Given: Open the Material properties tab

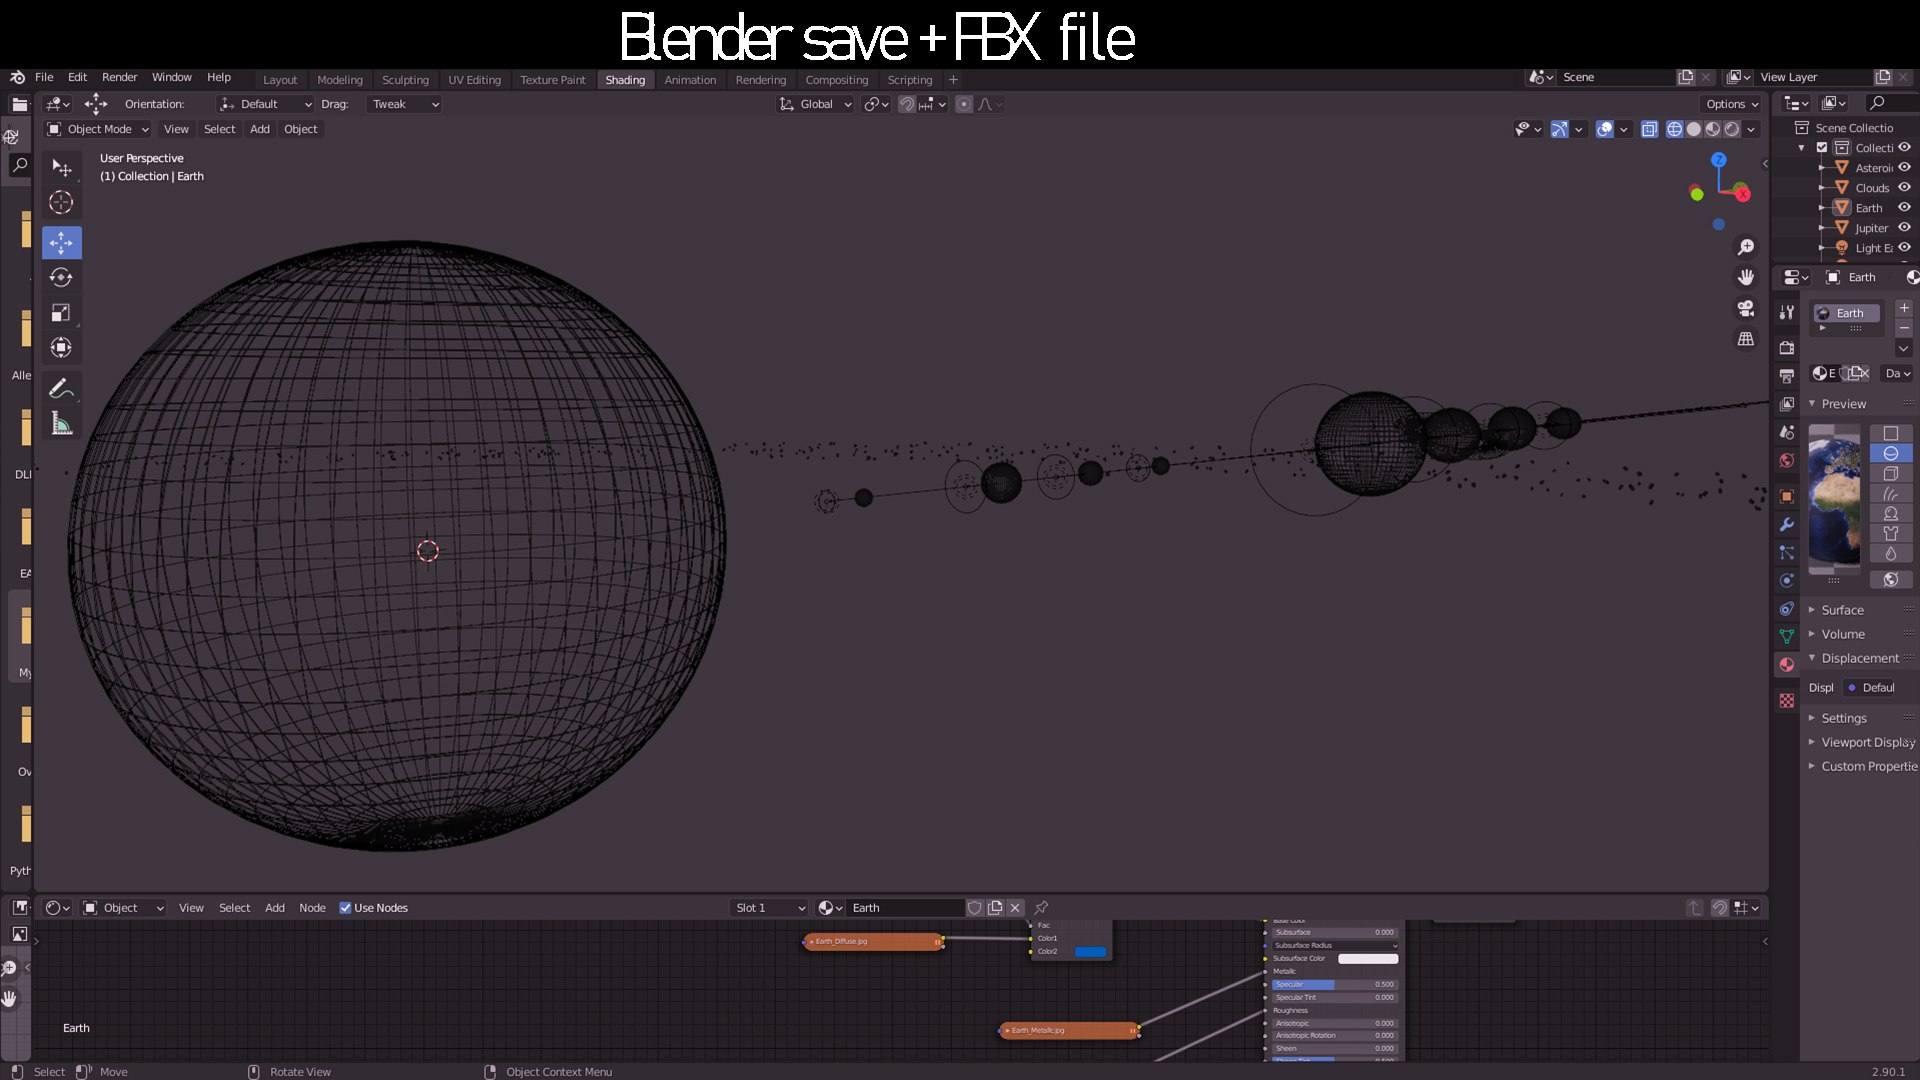Looking at the screenshot, I should click(1787, 665).
